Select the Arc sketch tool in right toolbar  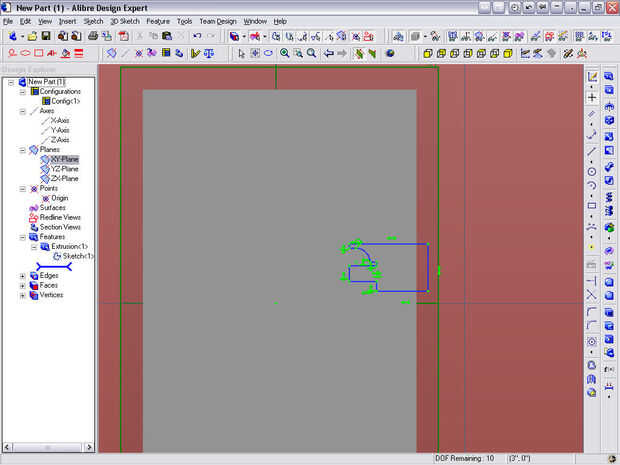coord(592,185)
